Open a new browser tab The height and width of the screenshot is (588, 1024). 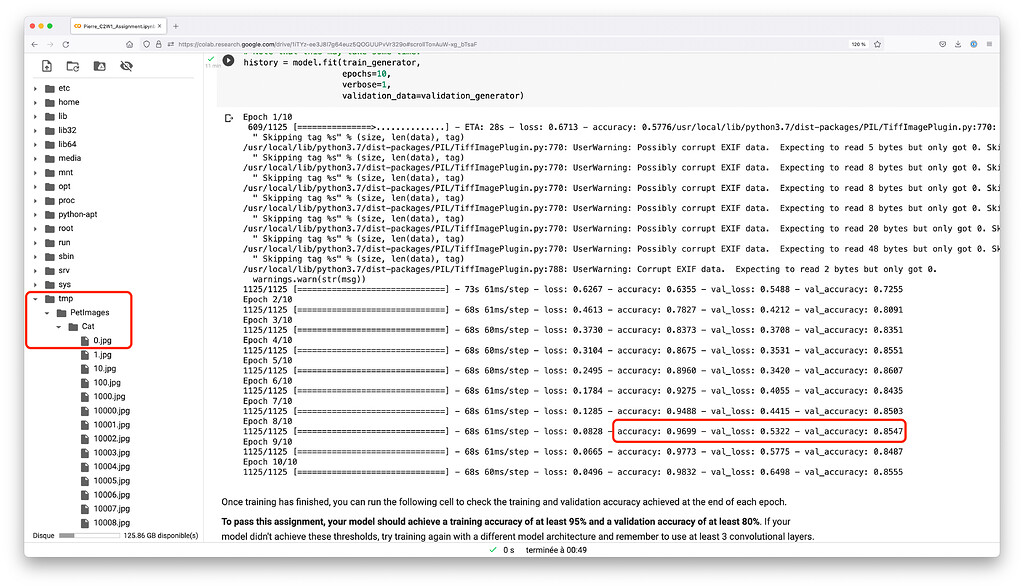coord(177,27)
